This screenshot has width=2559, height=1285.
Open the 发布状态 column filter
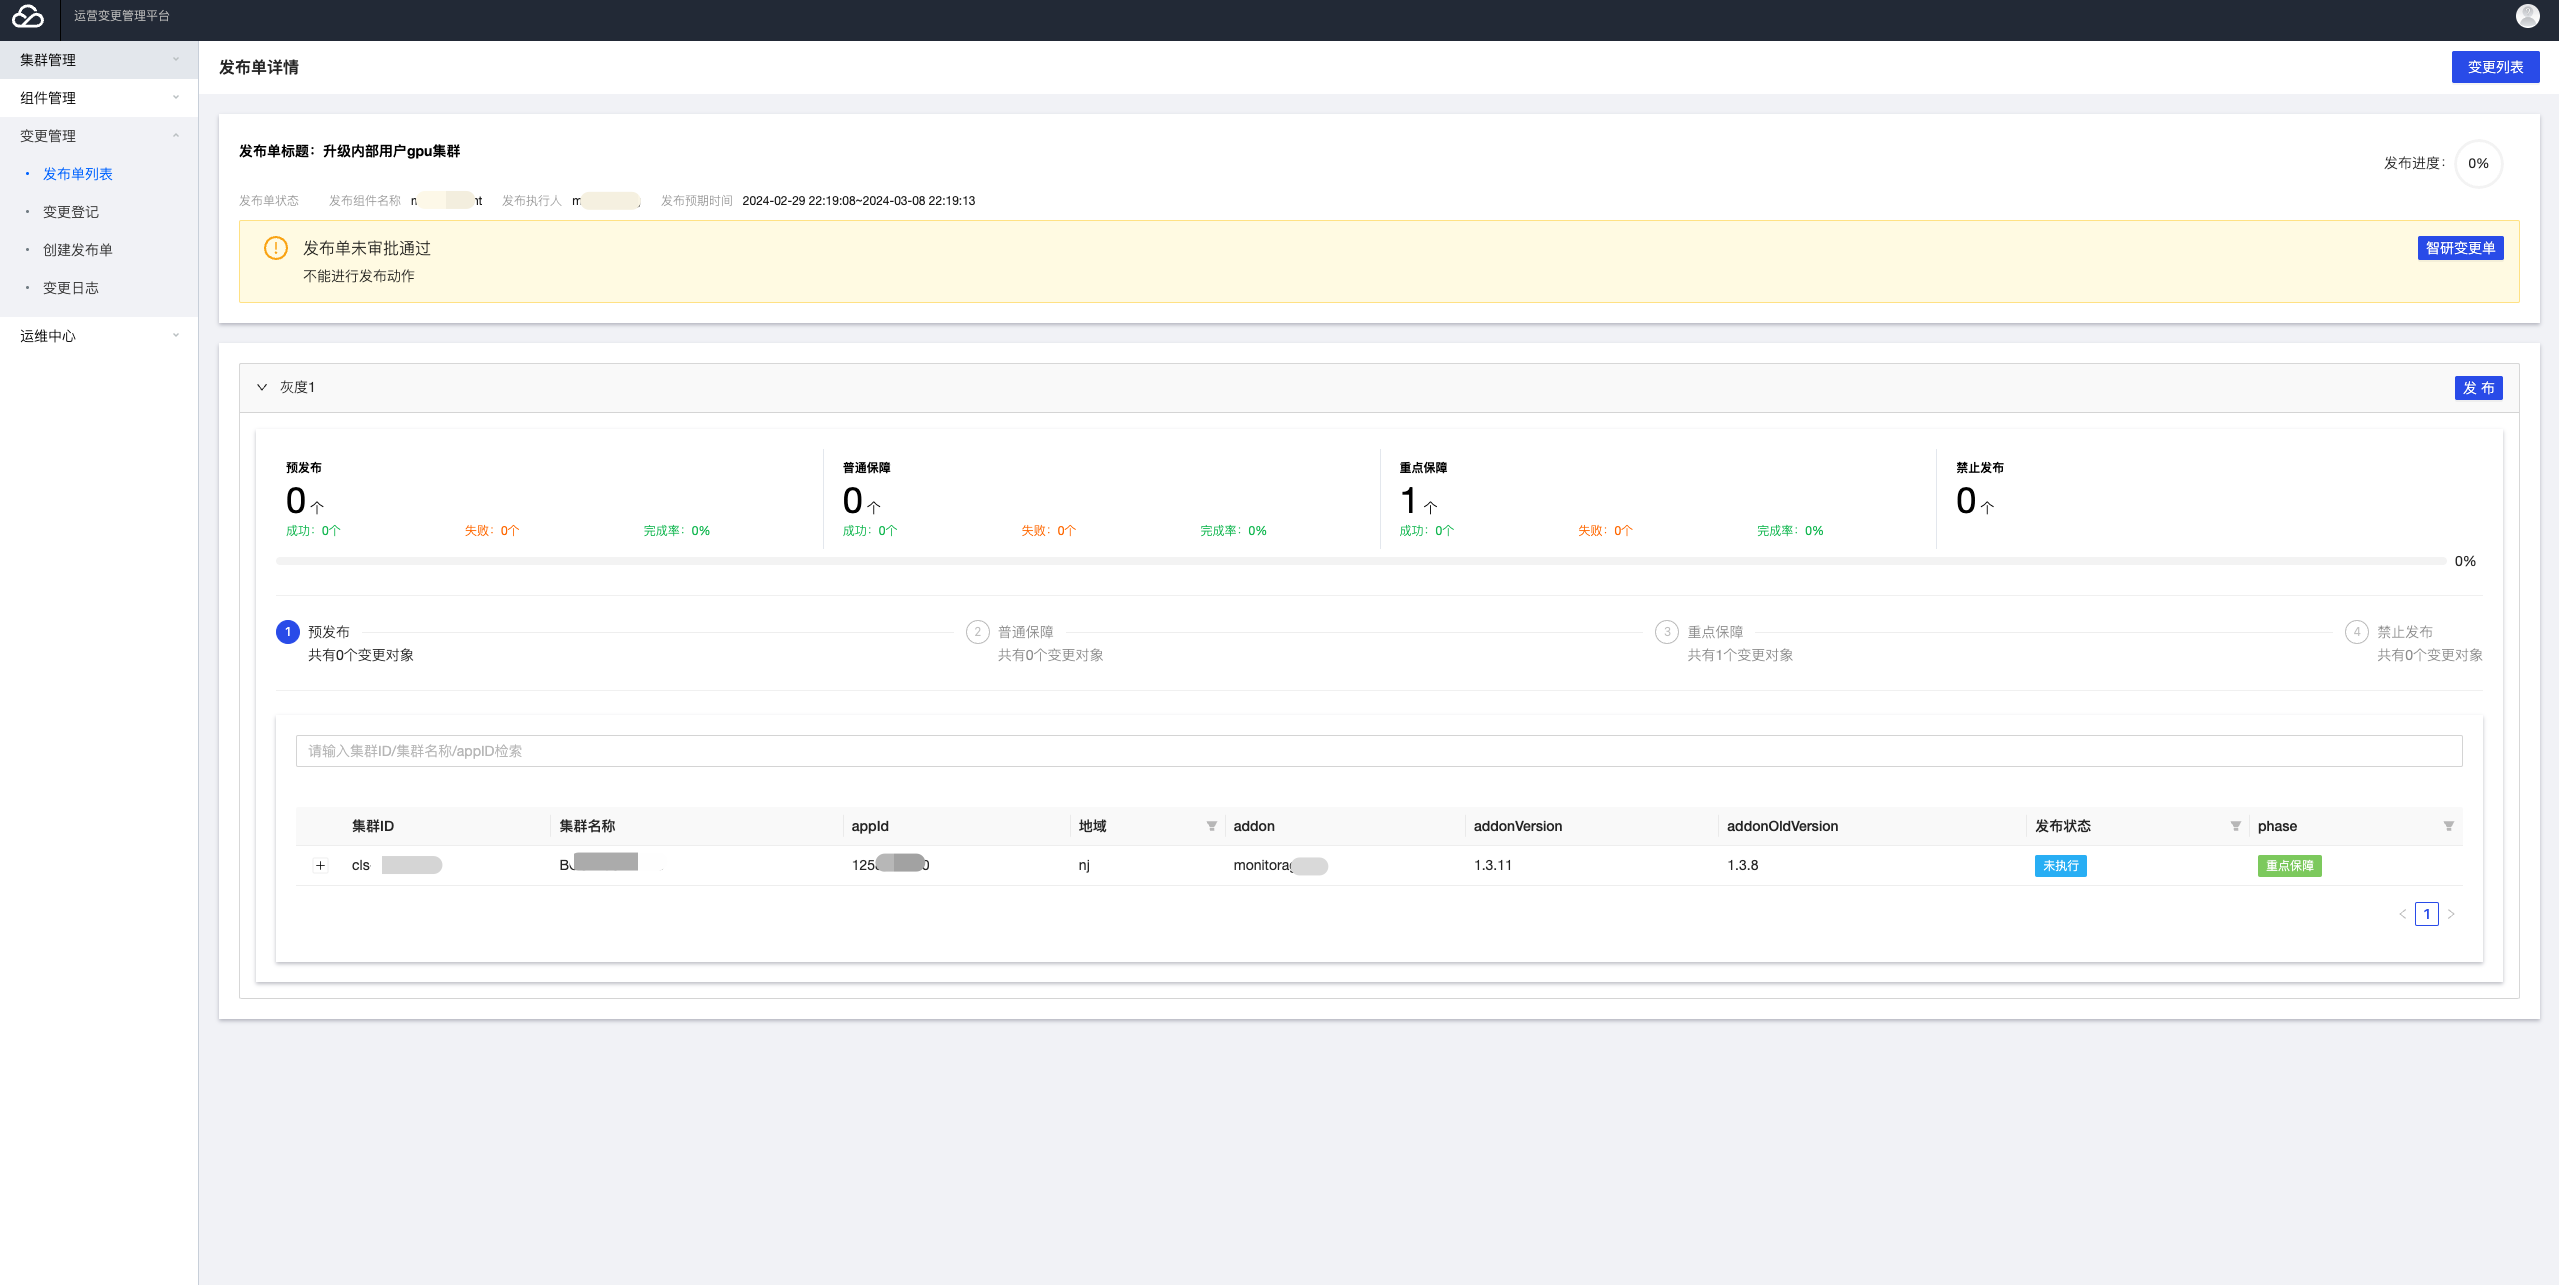[x=2235, y=826]
